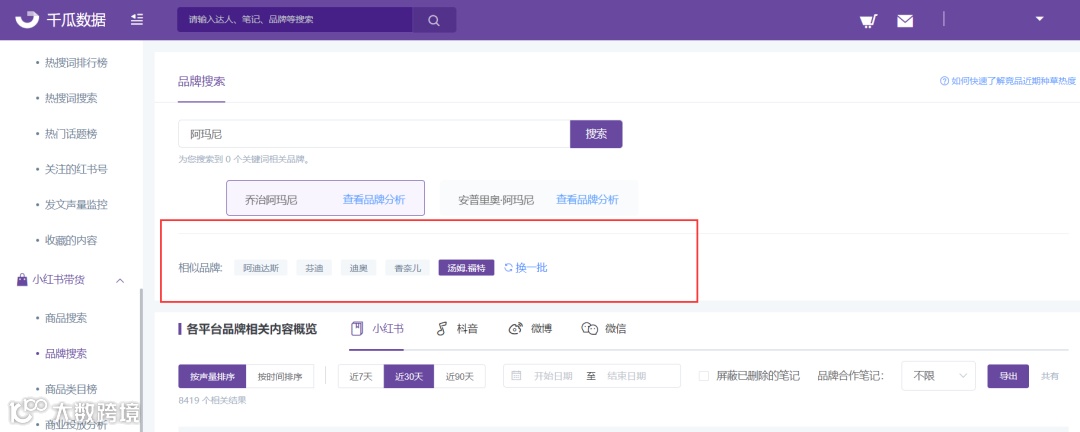
Task: Select 按时间排序 sorting option
Action: tap(280, 376)
